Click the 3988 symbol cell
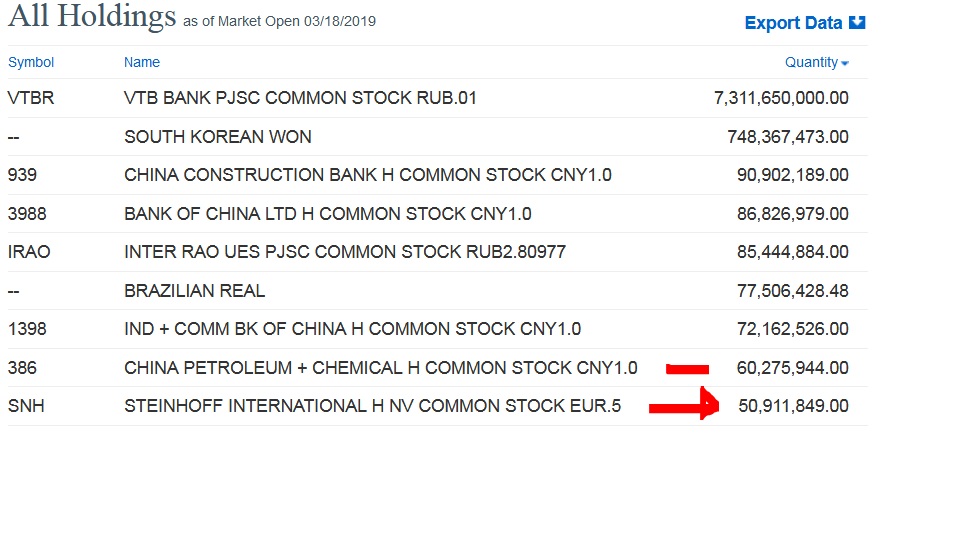The width and height of the screenshot is (960, 540). click(27, 214)
